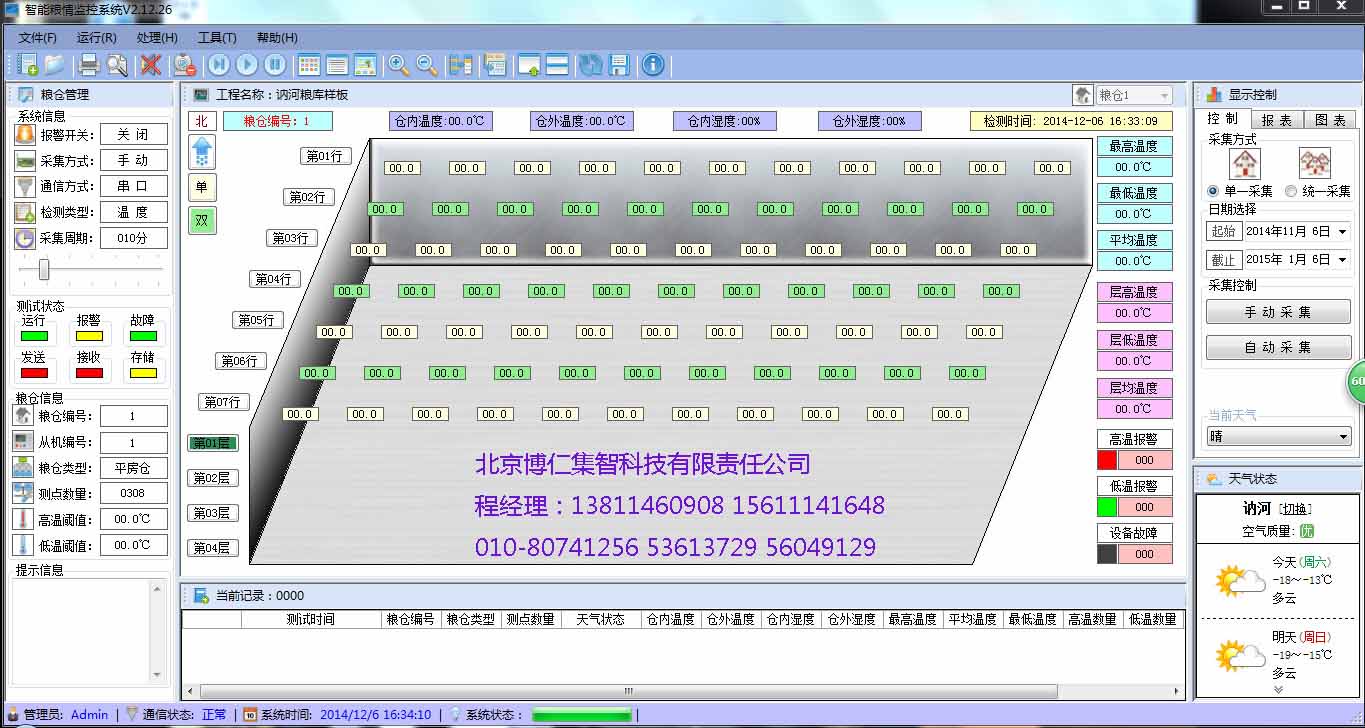Click 提示信息 box scroll-down arrow
Screen dimensions: 1365x728
(157, 675)
